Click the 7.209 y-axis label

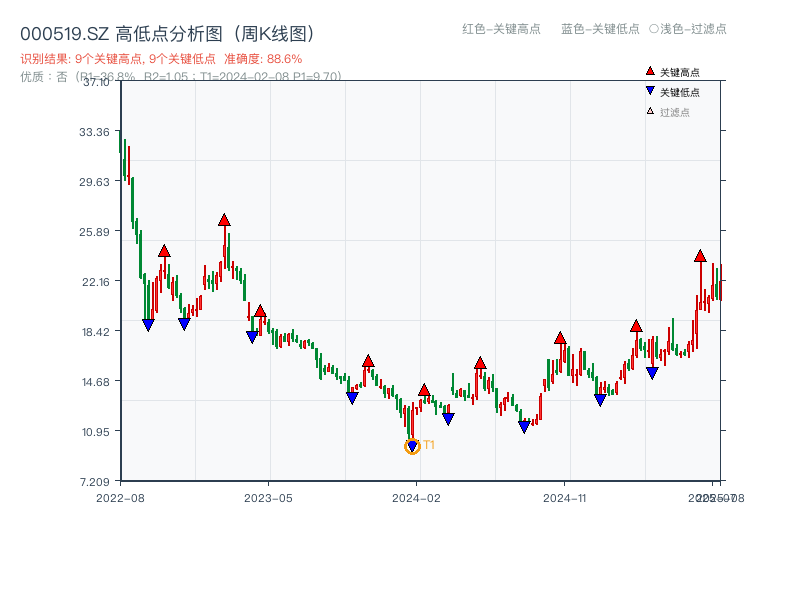click(x=94, y=482)
